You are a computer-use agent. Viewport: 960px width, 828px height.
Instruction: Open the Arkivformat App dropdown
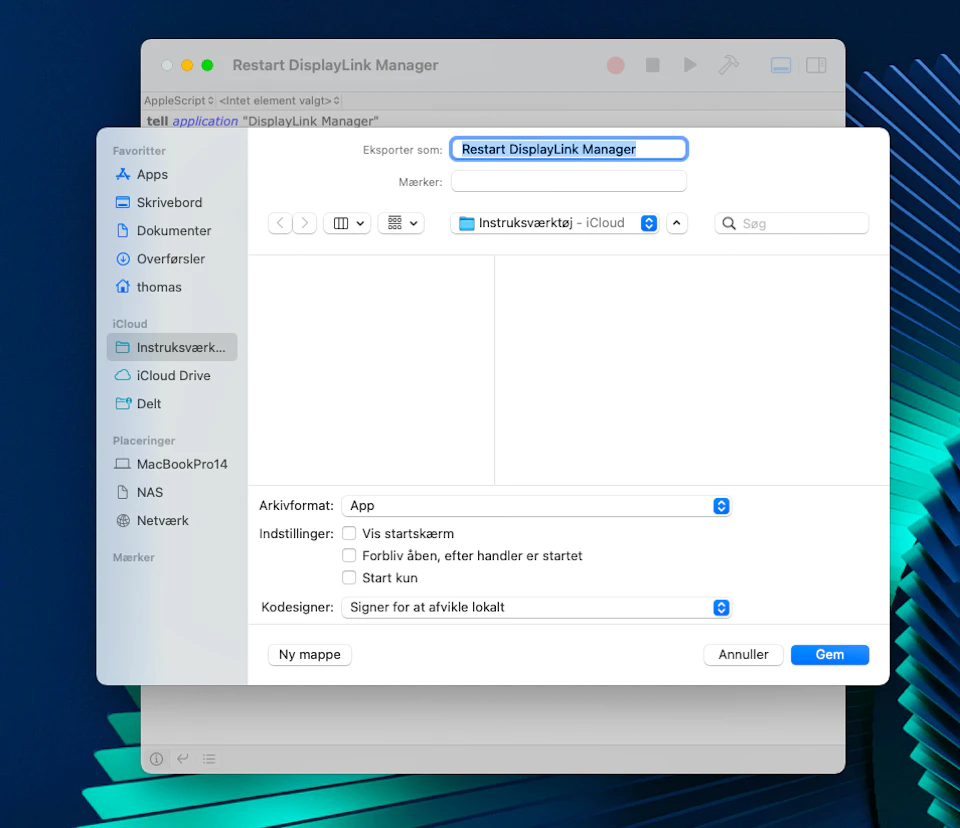[536, 506]
